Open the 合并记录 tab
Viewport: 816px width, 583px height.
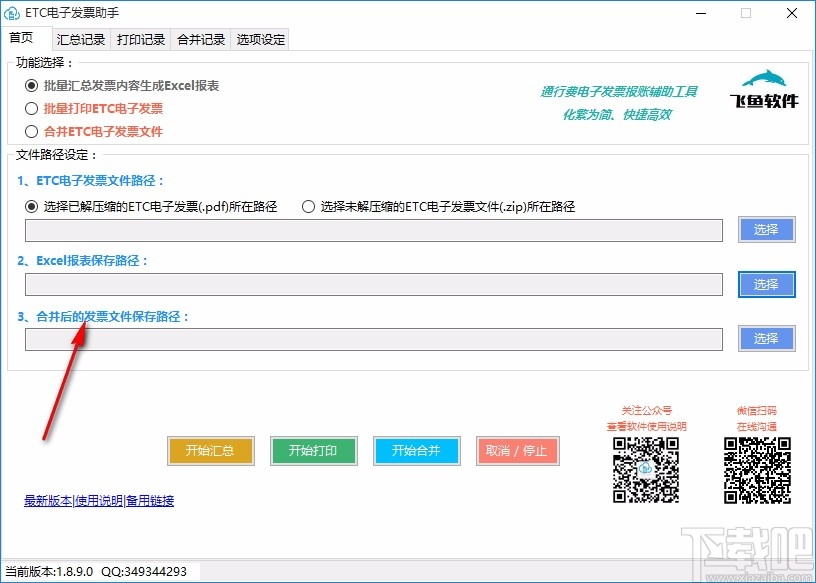(x=199, y=40)
